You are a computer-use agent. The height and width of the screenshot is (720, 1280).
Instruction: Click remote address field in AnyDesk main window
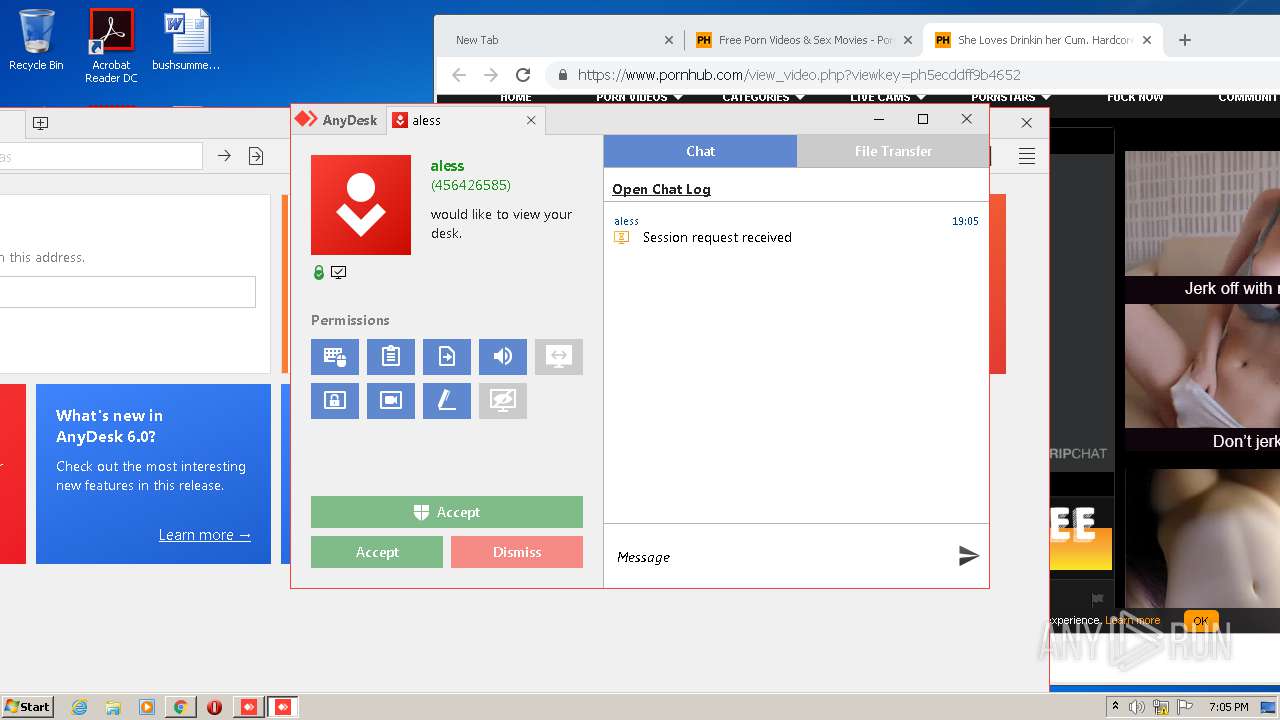(x=101, y=156)
